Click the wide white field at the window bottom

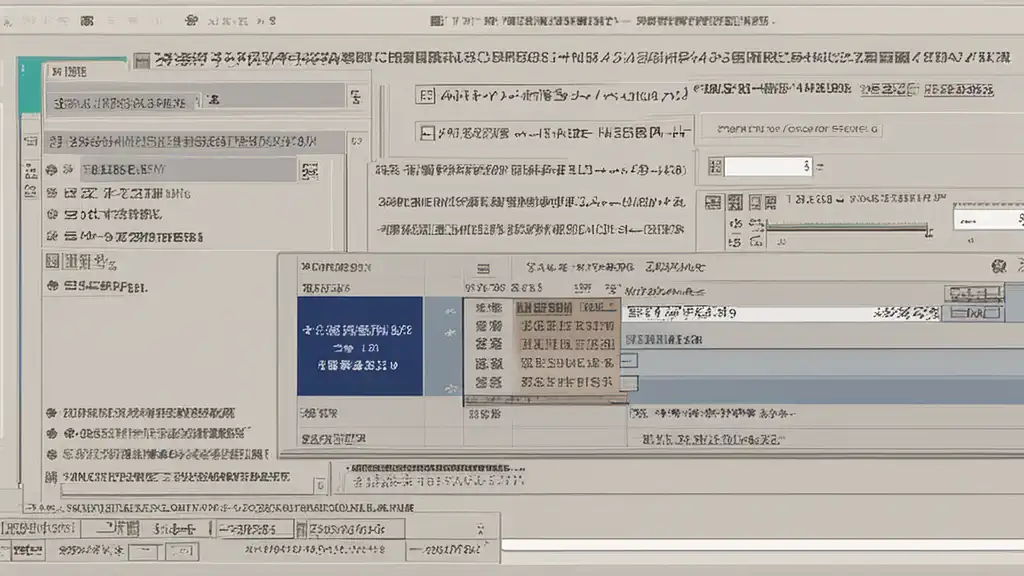(x=762, y=546)
